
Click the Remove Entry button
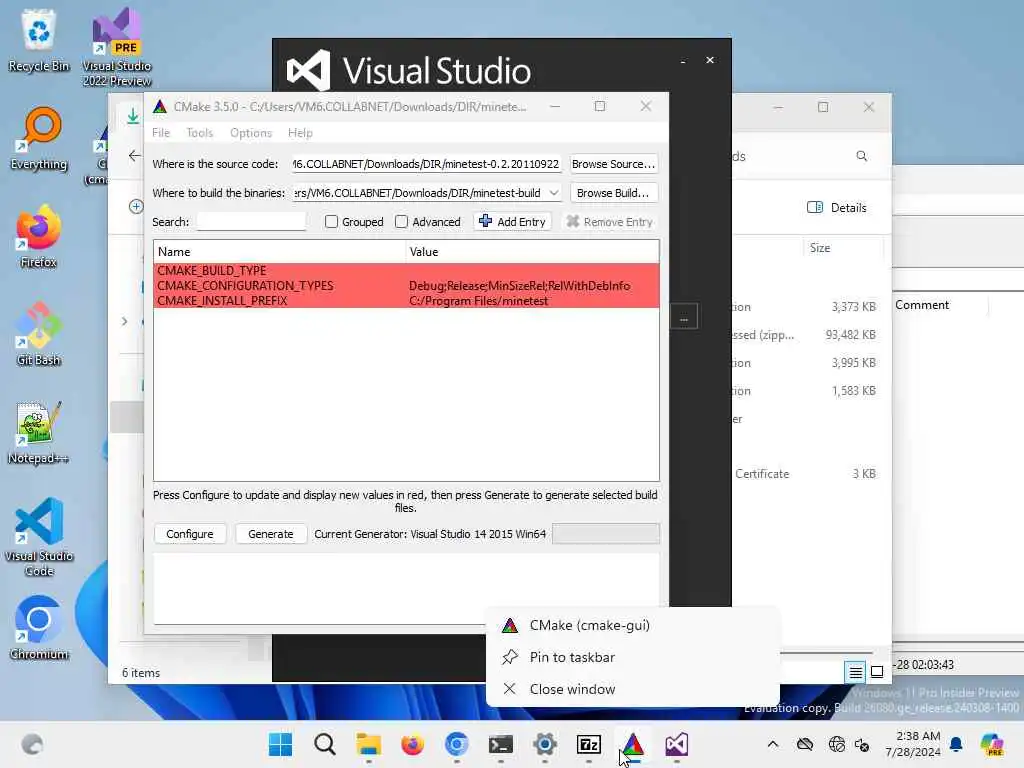pos(610,222)
